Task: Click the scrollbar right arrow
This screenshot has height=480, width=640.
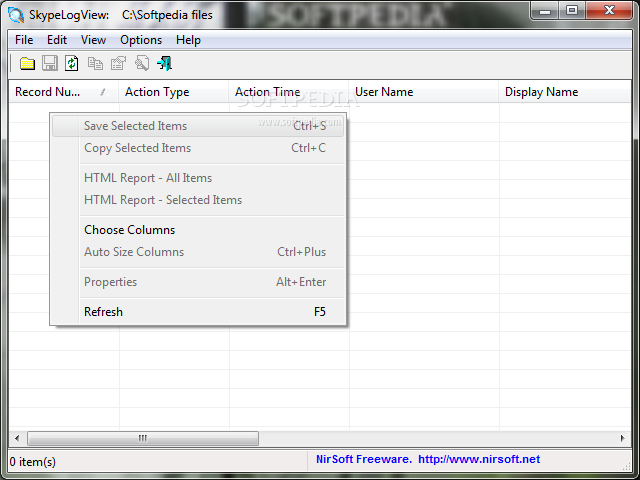Action: (x=622, y=438)
